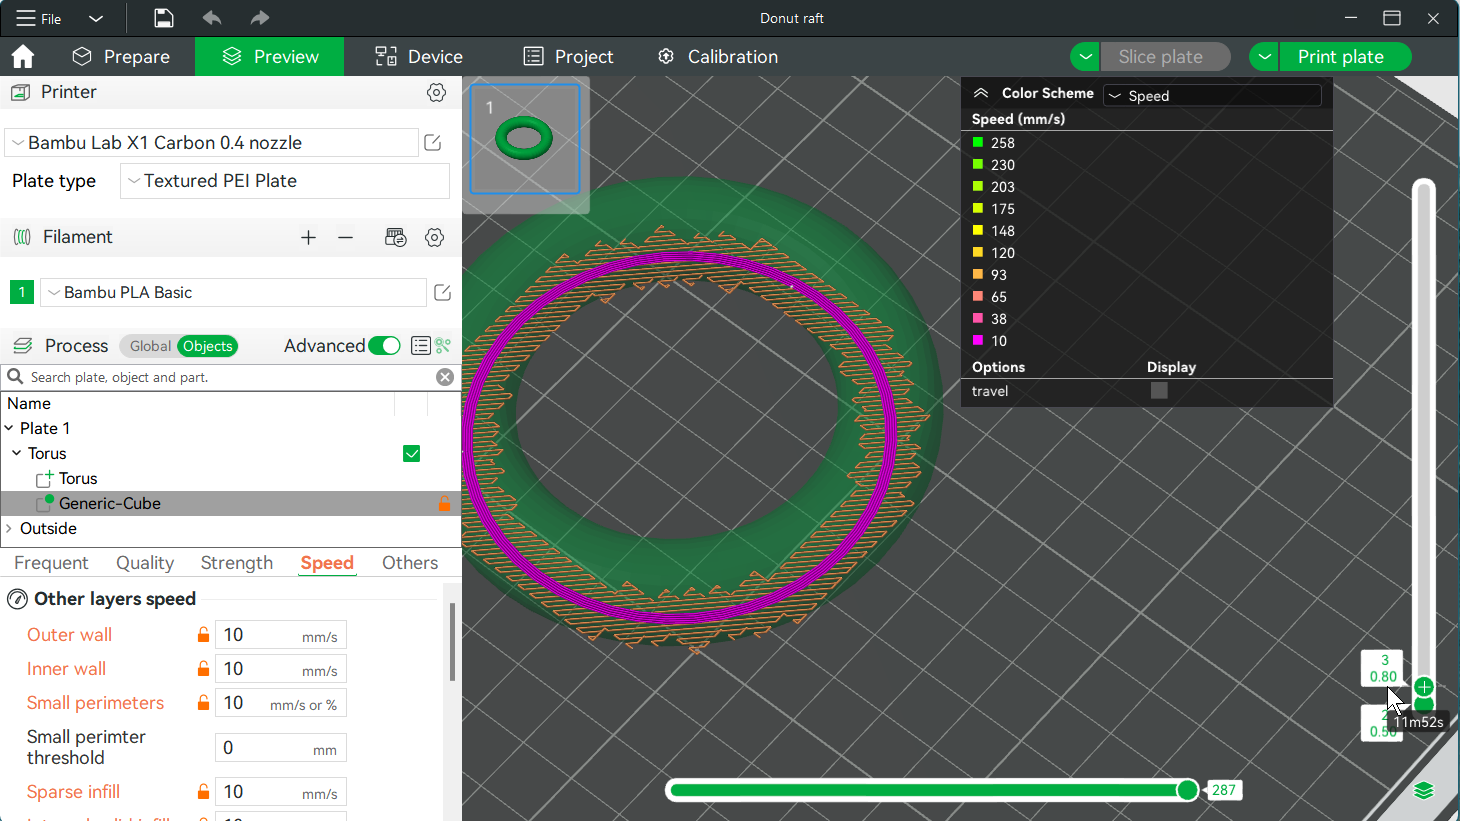Open the Color Scheme Speed dropdown
This screenshot has height=821, width=1460.
click(1212, 96)
